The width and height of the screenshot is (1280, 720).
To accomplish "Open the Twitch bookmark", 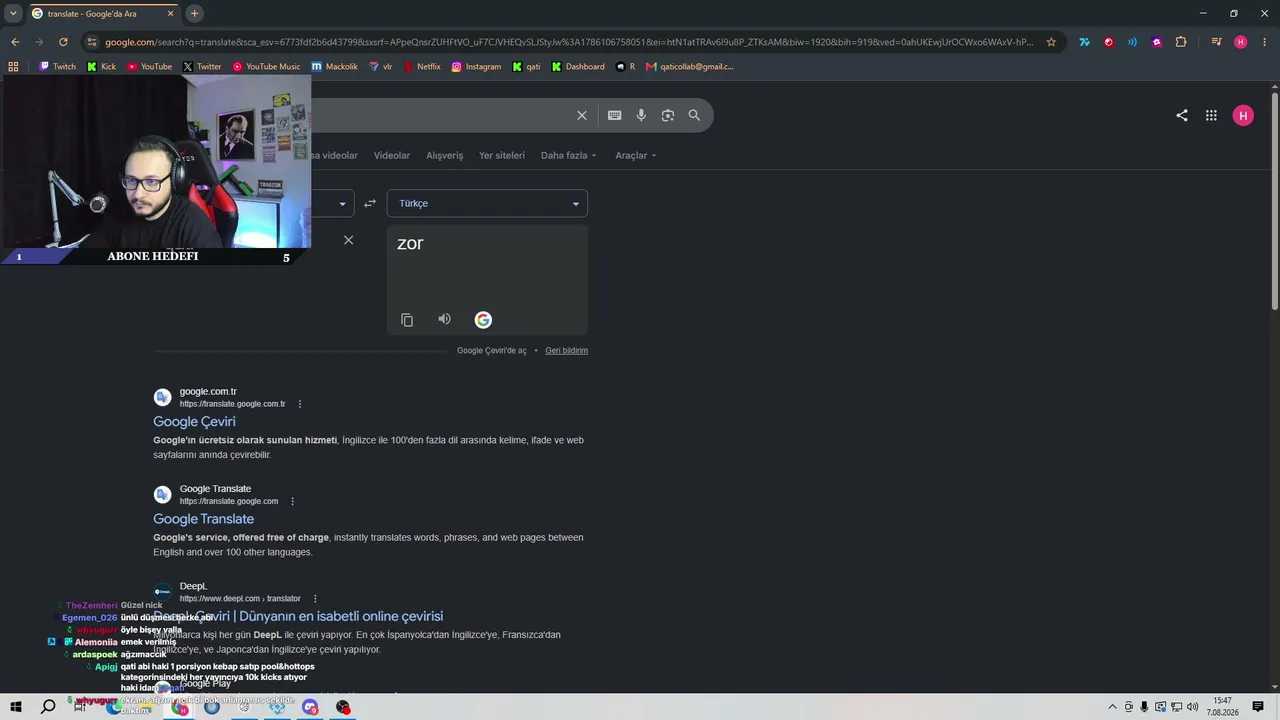I will (x=57, y=67).
